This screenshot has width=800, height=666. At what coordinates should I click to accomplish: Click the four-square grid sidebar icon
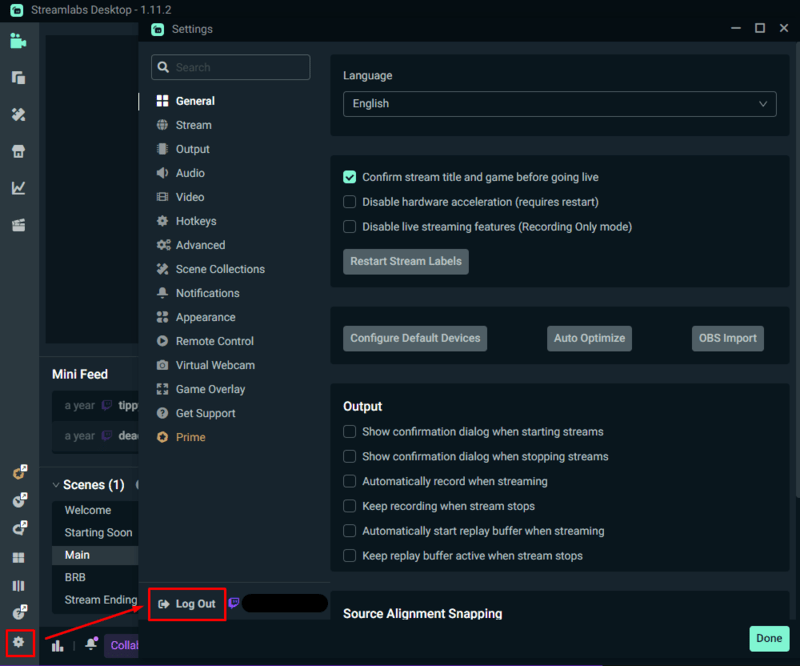(18, 557)
